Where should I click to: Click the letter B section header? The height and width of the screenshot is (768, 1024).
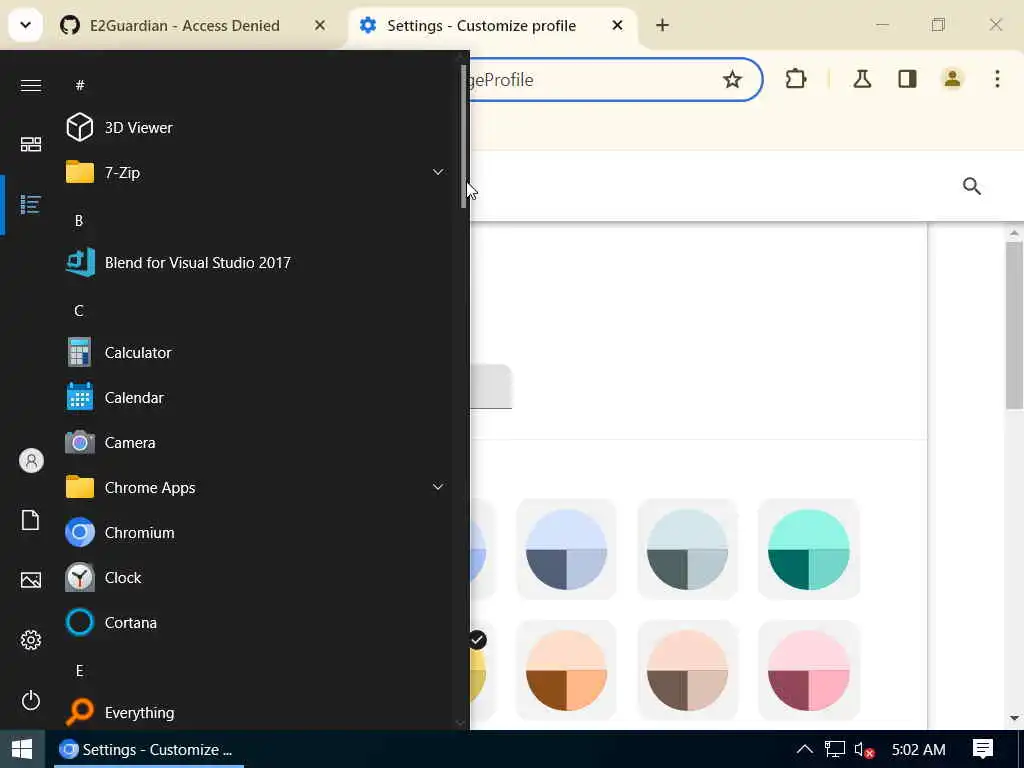click(x=79, y=221)
